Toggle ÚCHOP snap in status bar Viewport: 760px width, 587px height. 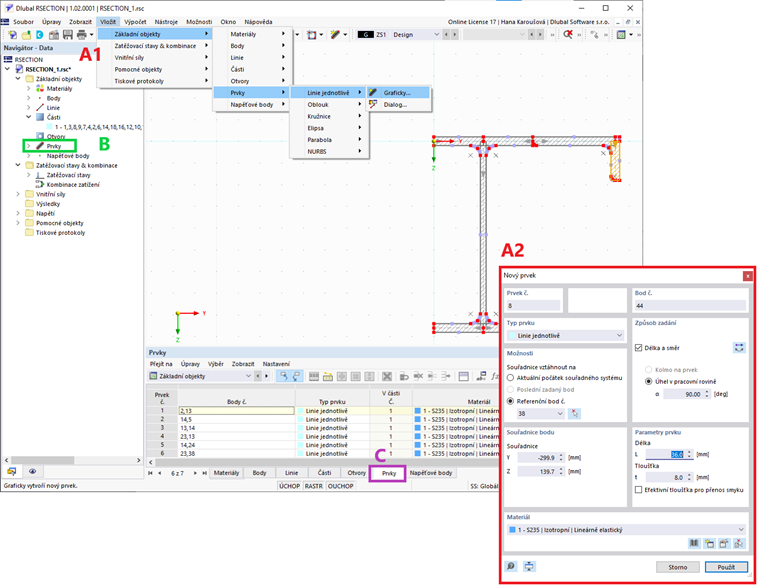click(x=289, y=486)
